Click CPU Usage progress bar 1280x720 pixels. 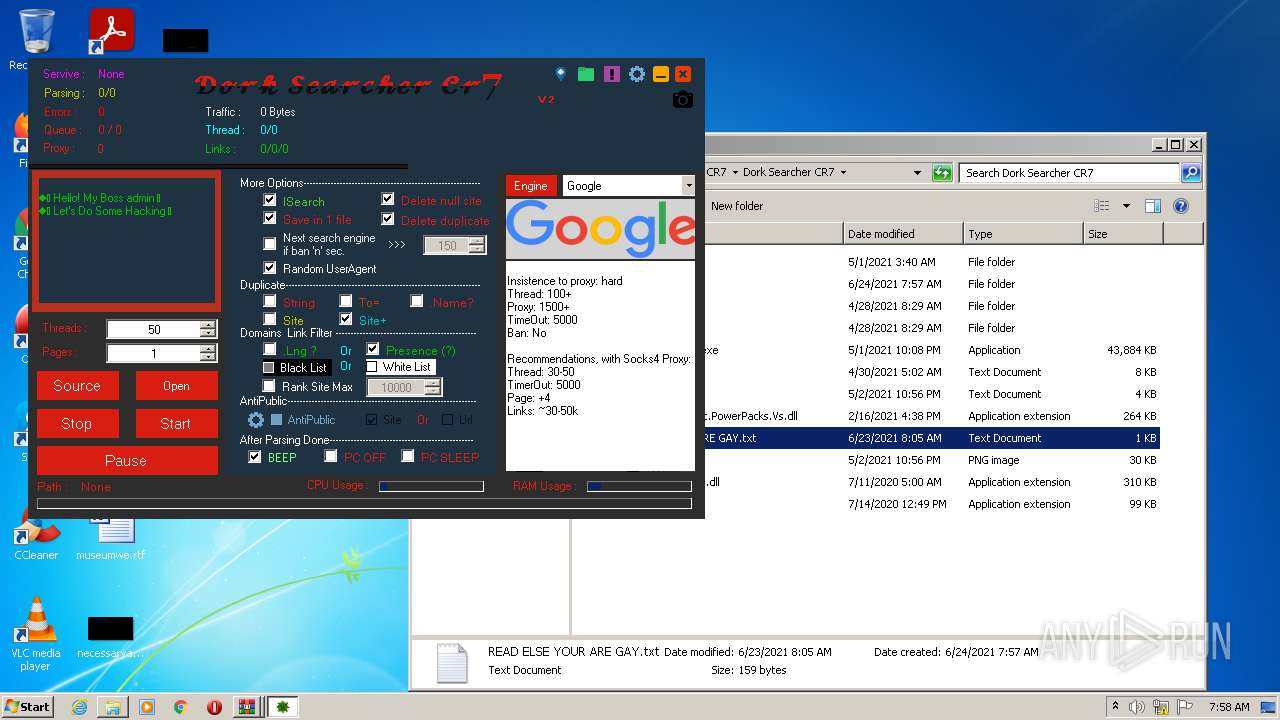coord(431,486)
